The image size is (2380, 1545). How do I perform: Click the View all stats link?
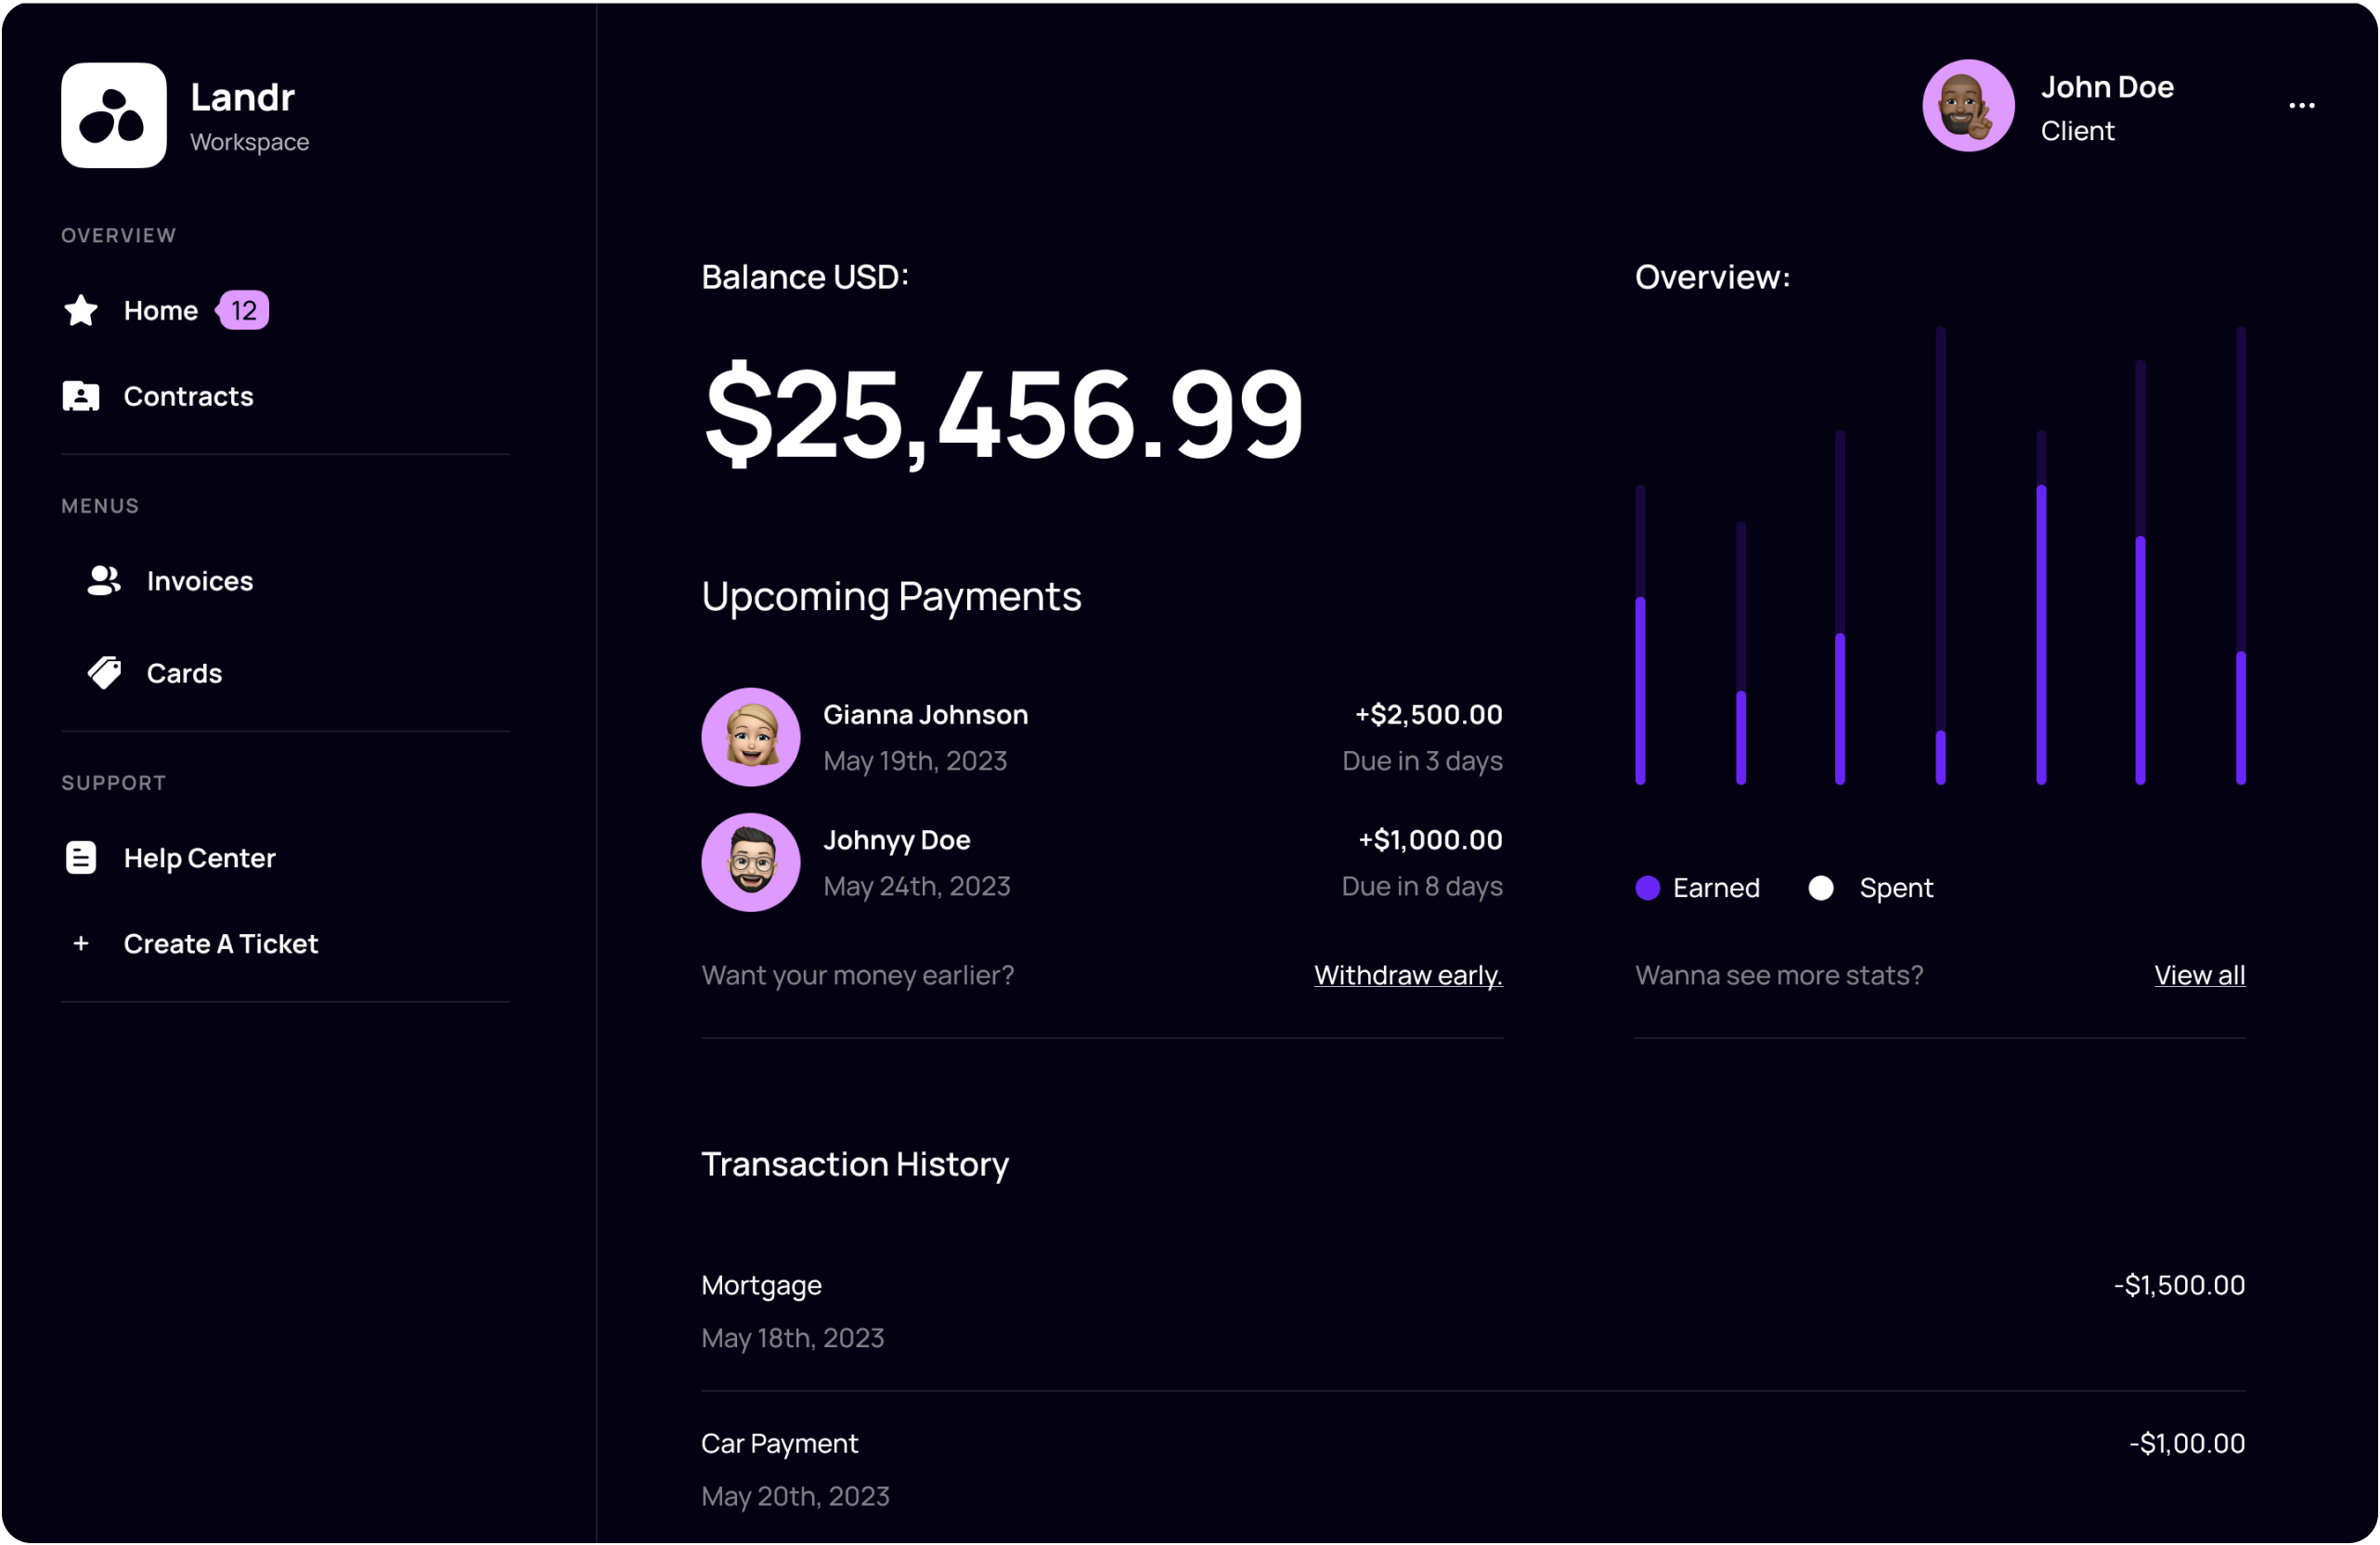(2199, 975)
